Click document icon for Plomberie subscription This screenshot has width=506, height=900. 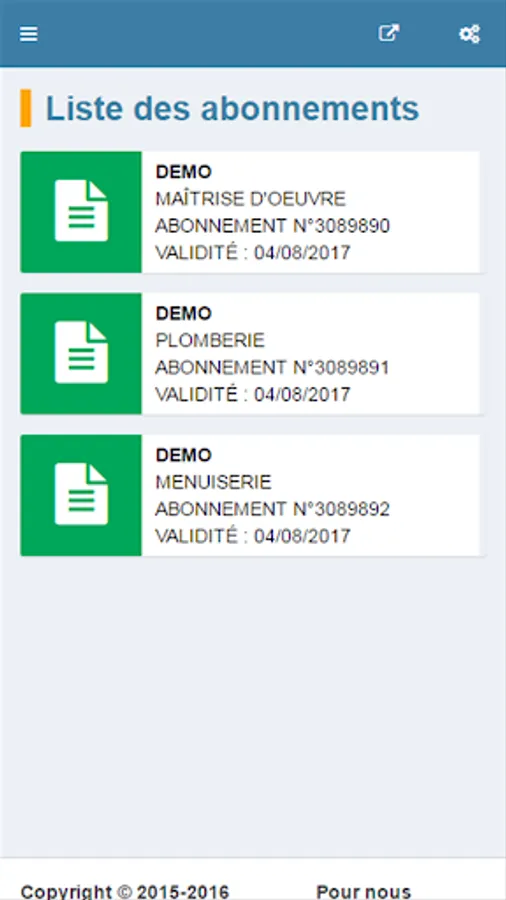click(81, 352)
